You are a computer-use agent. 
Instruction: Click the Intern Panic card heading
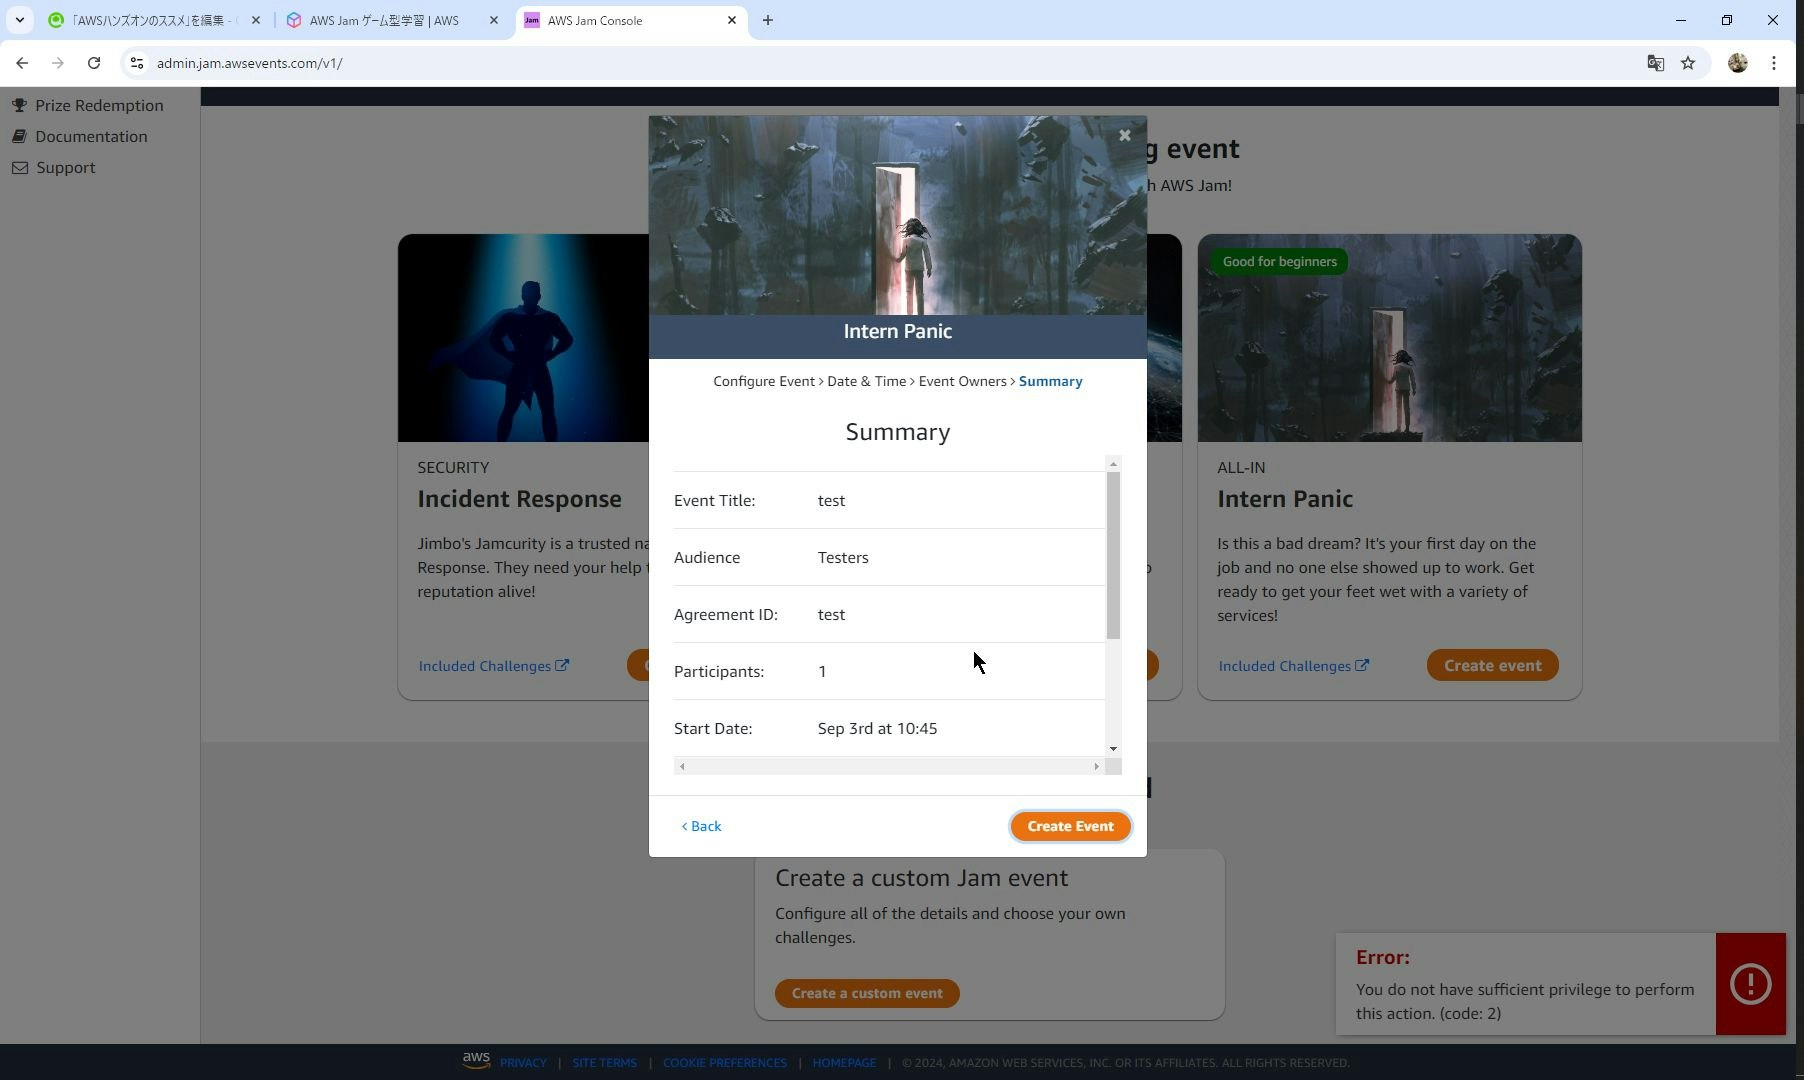pos(1285,499)
